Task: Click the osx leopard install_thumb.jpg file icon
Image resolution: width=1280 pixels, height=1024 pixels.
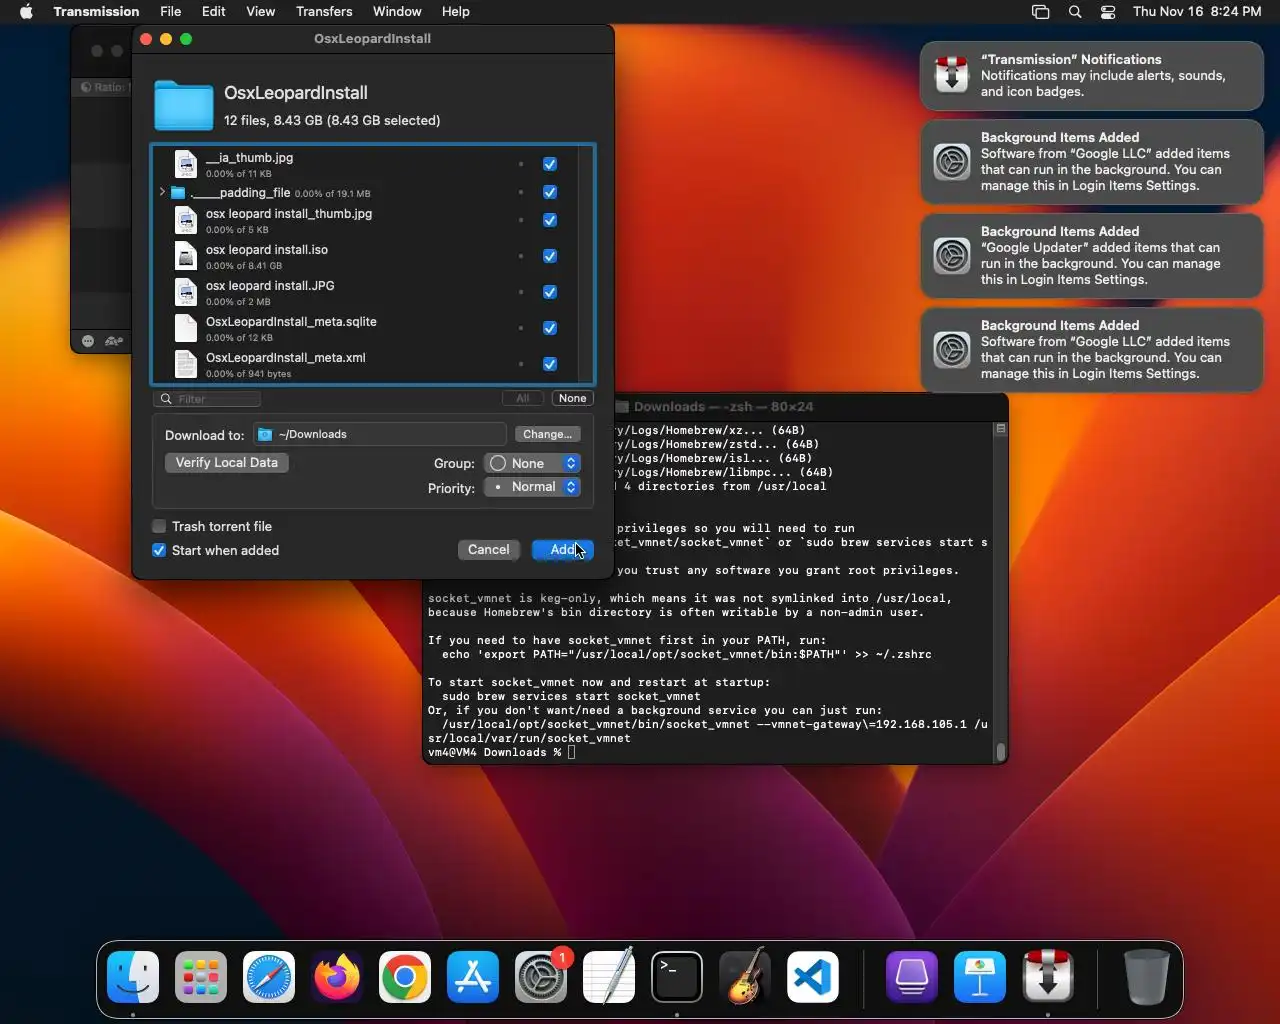Action: 186,220
